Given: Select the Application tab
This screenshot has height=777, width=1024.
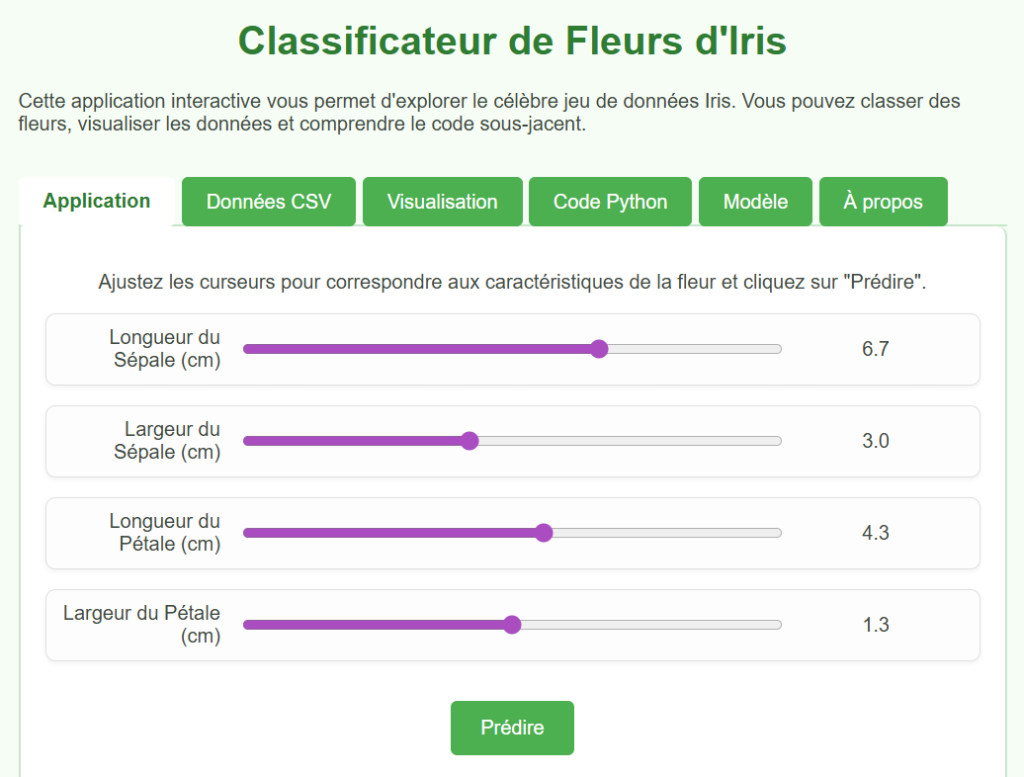Looking at the screenshot, I should [97, 201].
